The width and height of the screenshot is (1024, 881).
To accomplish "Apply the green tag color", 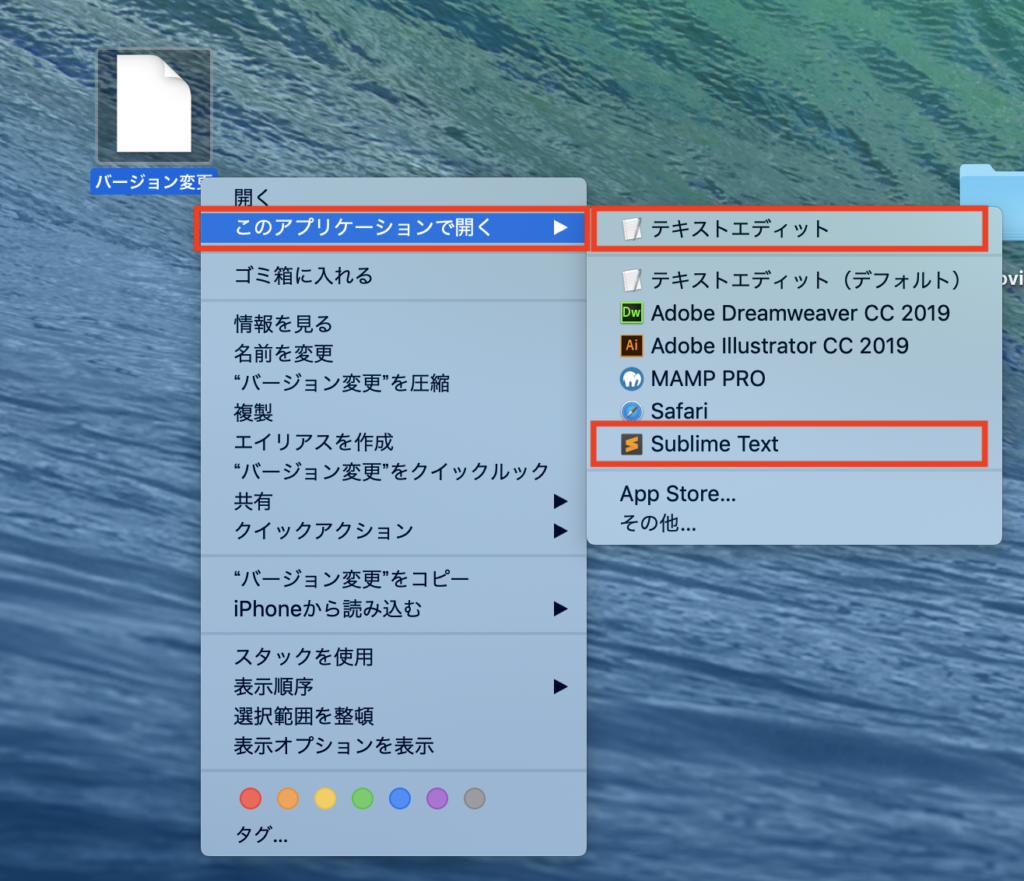I will click(x=362, y=798).
